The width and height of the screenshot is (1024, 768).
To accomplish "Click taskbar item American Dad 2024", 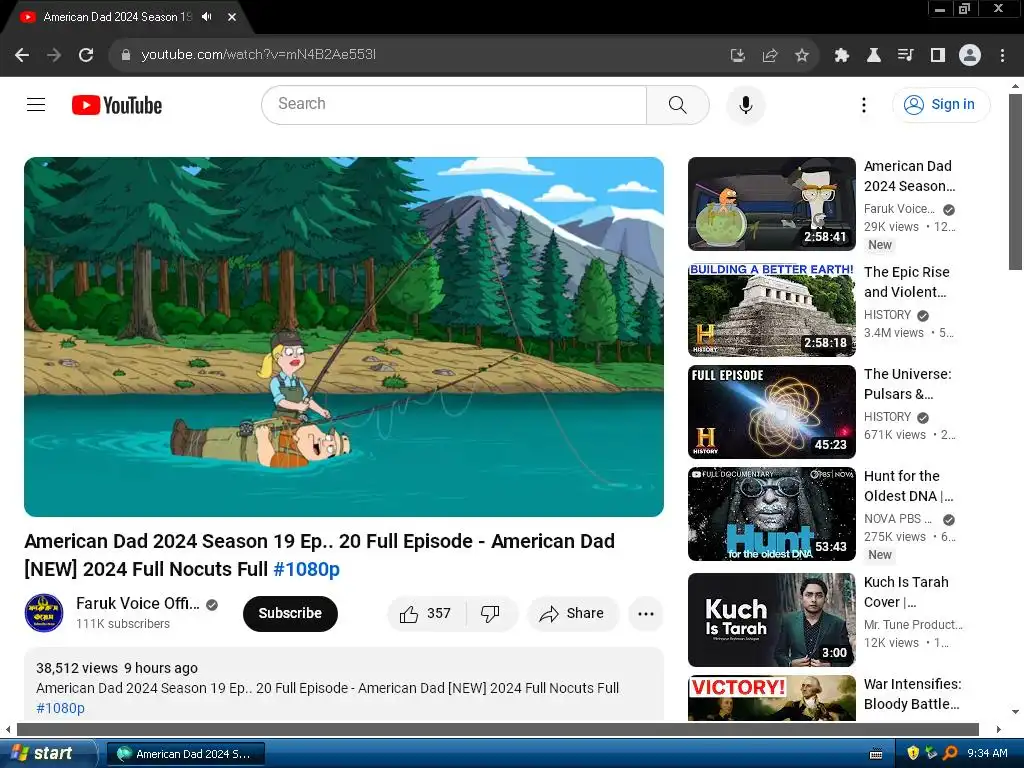I will click(x=186, y=754).
